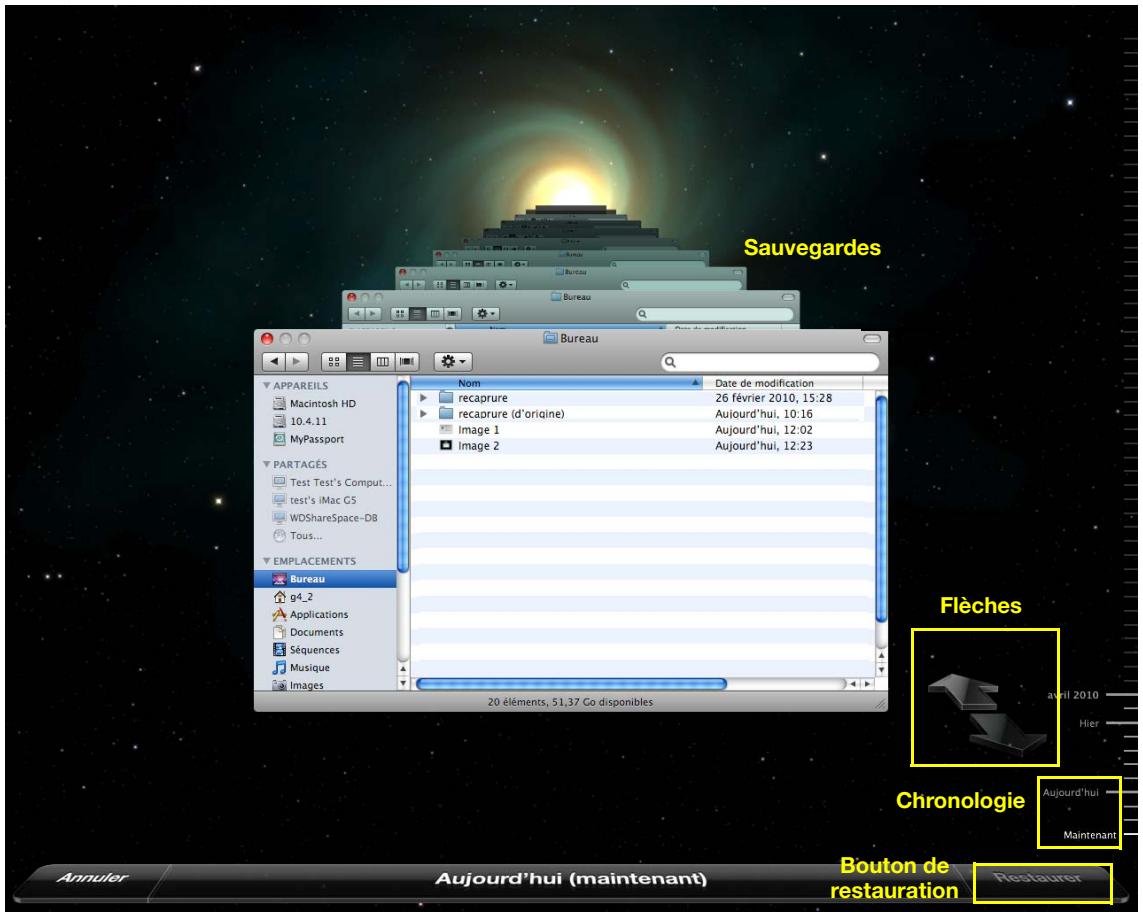Viewport: 1143px width, 912px height.
Task: Click the sidebar scroll down arrow
Action: 403,684
